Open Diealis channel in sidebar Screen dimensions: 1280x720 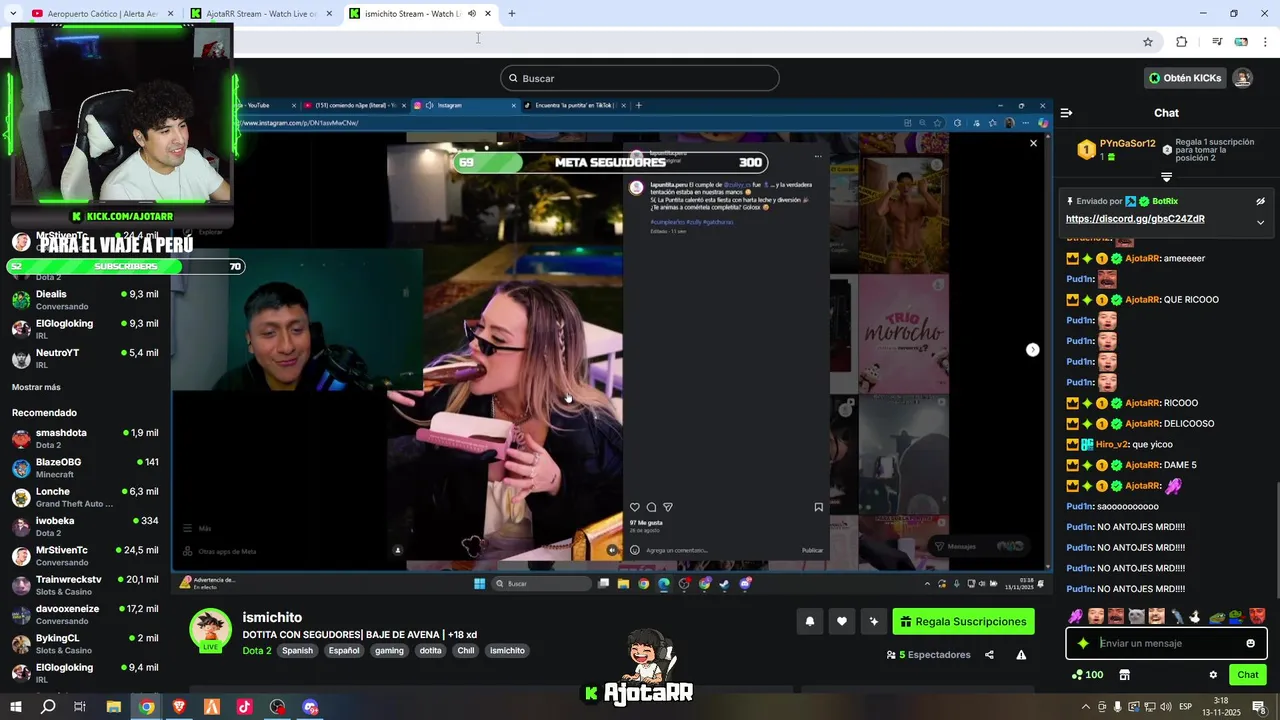(85, 300)
